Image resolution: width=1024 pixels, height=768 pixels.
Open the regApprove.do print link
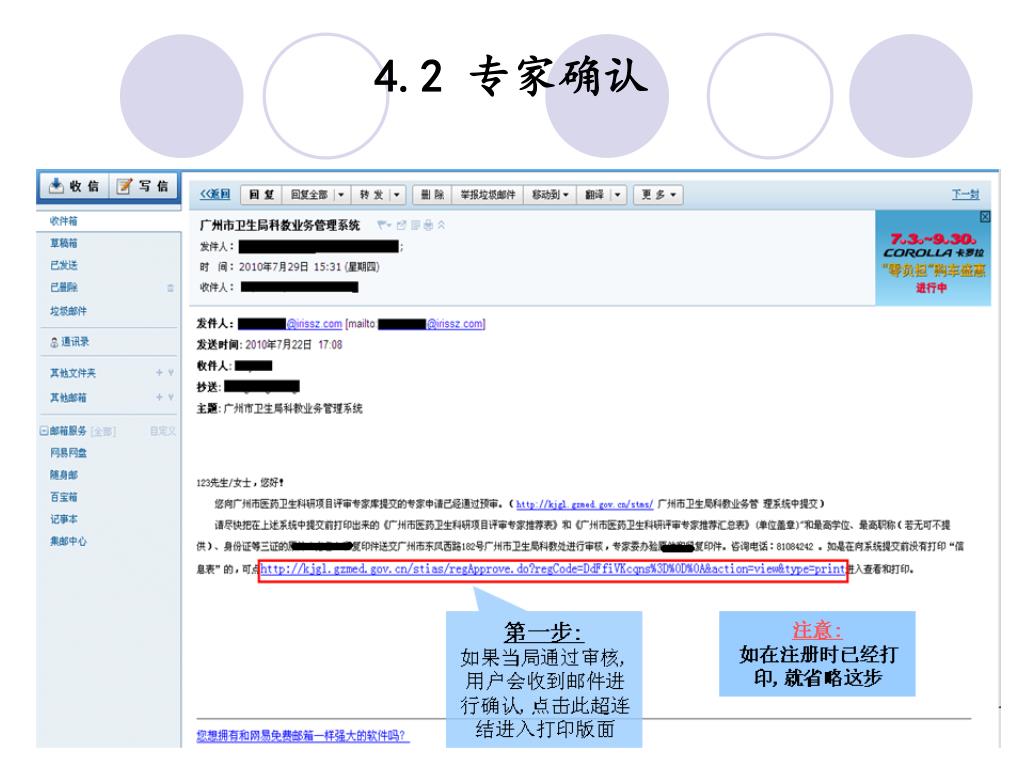coord(552,569)
